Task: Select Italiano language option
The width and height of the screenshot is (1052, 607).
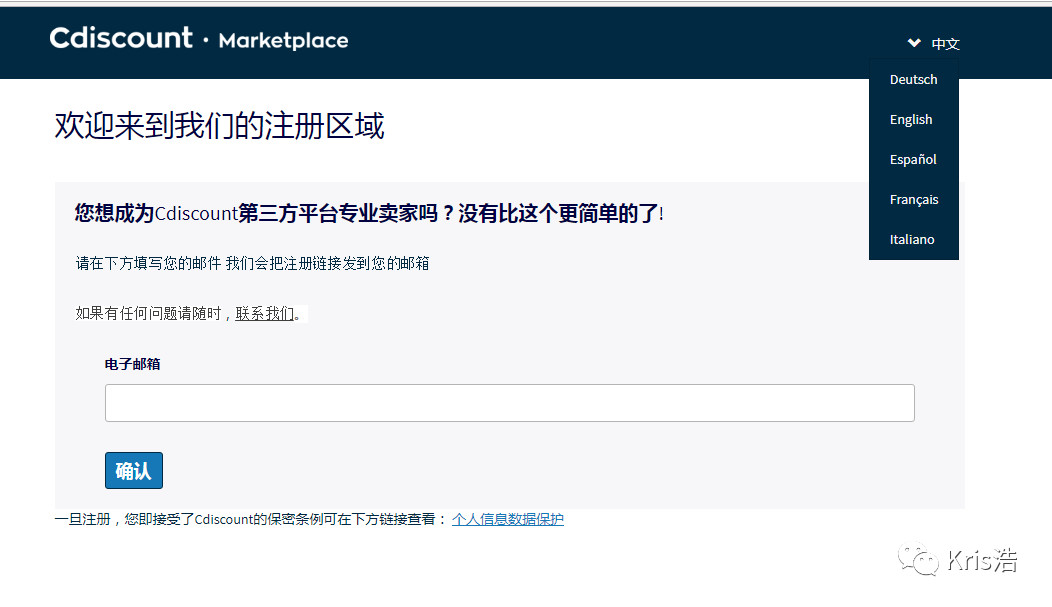Action: [x=912, y=239]
